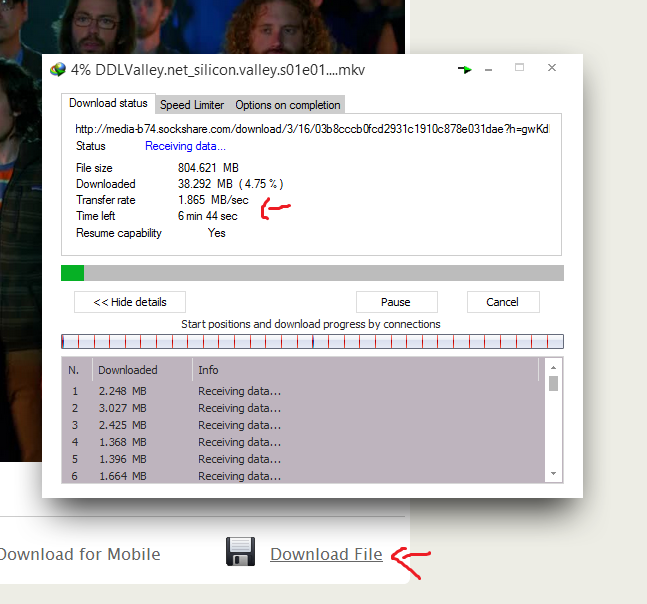Close the download progress dialog
This screenshot has width=647, height=604.
click(551, 68)
